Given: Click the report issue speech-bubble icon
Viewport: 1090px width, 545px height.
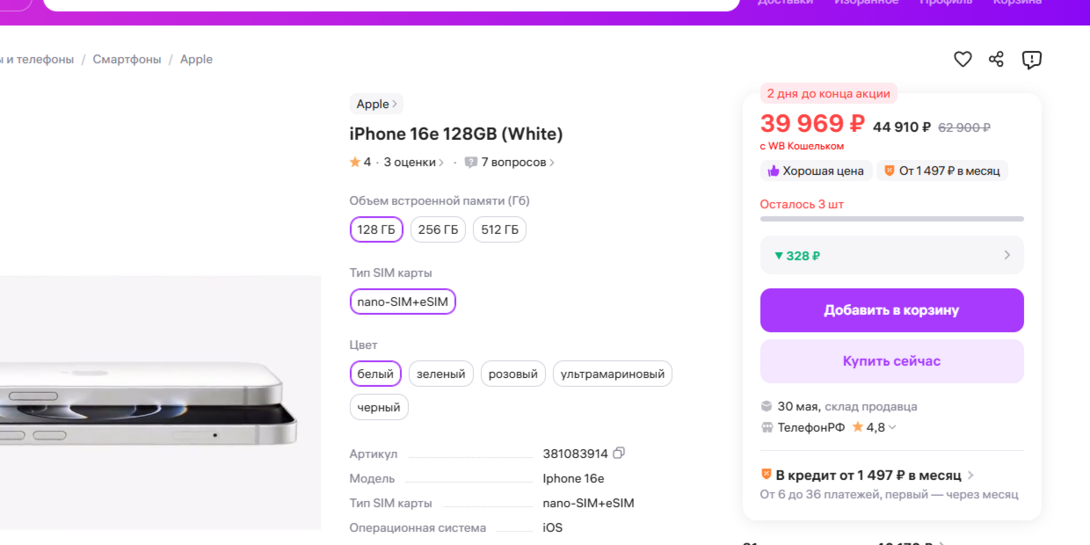Looking at the screenshot, I should (1031, 60).
